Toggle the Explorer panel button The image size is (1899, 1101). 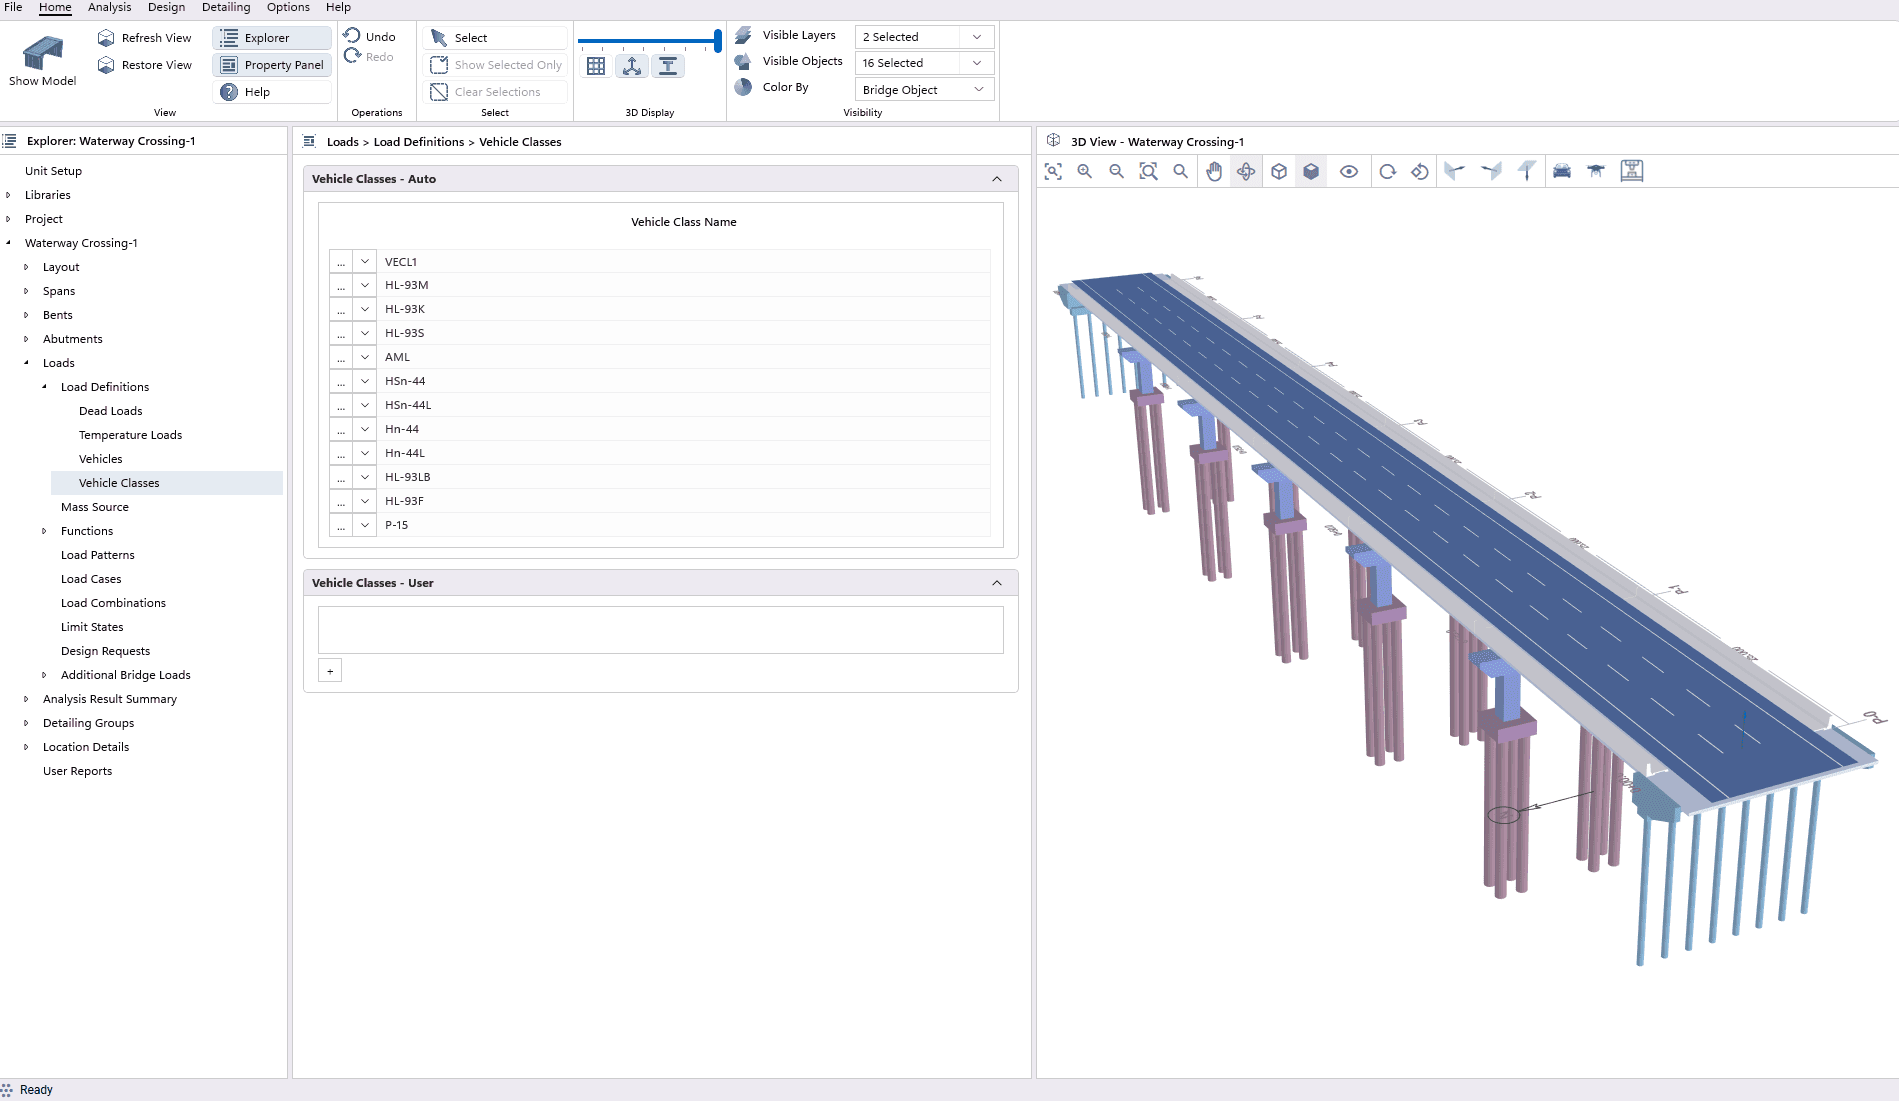click(x=272, y=38)
